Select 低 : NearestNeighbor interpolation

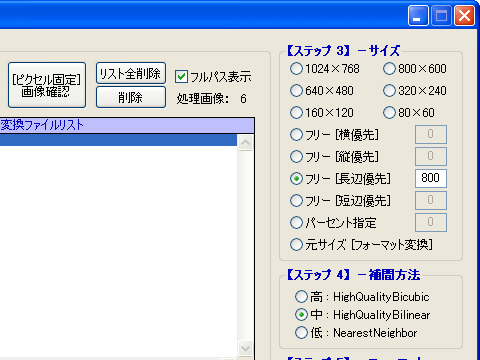pos(301,333)
